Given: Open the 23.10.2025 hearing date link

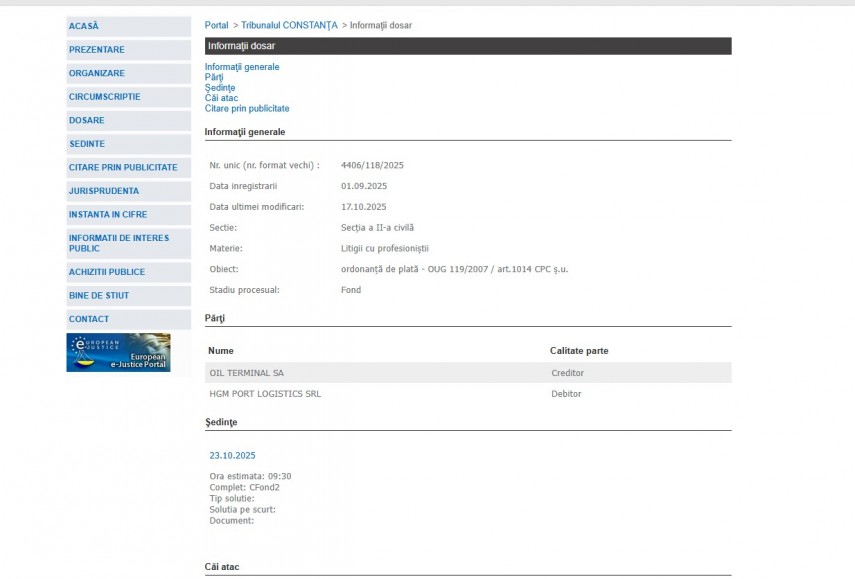Looking at the screenshot, I should pyautogui.click(x=232, y=455).
